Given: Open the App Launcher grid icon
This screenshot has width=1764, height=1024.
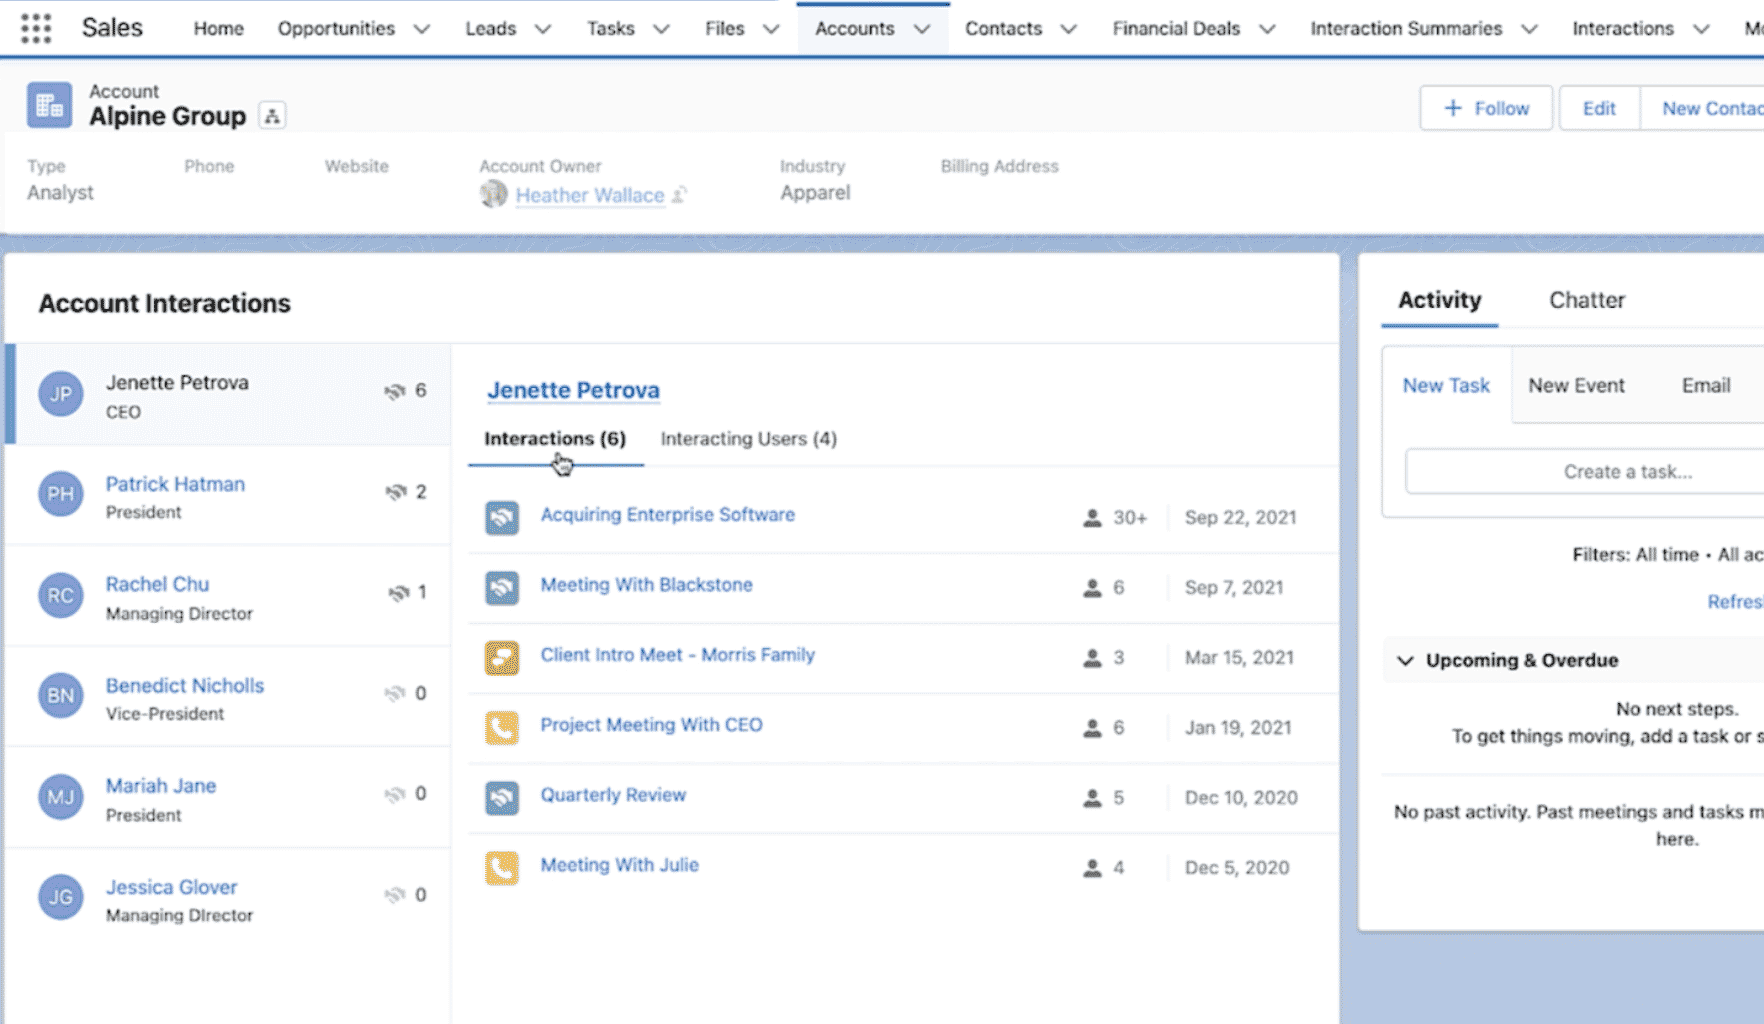Looking at the screenshot, I should click(x=36, y=28).
